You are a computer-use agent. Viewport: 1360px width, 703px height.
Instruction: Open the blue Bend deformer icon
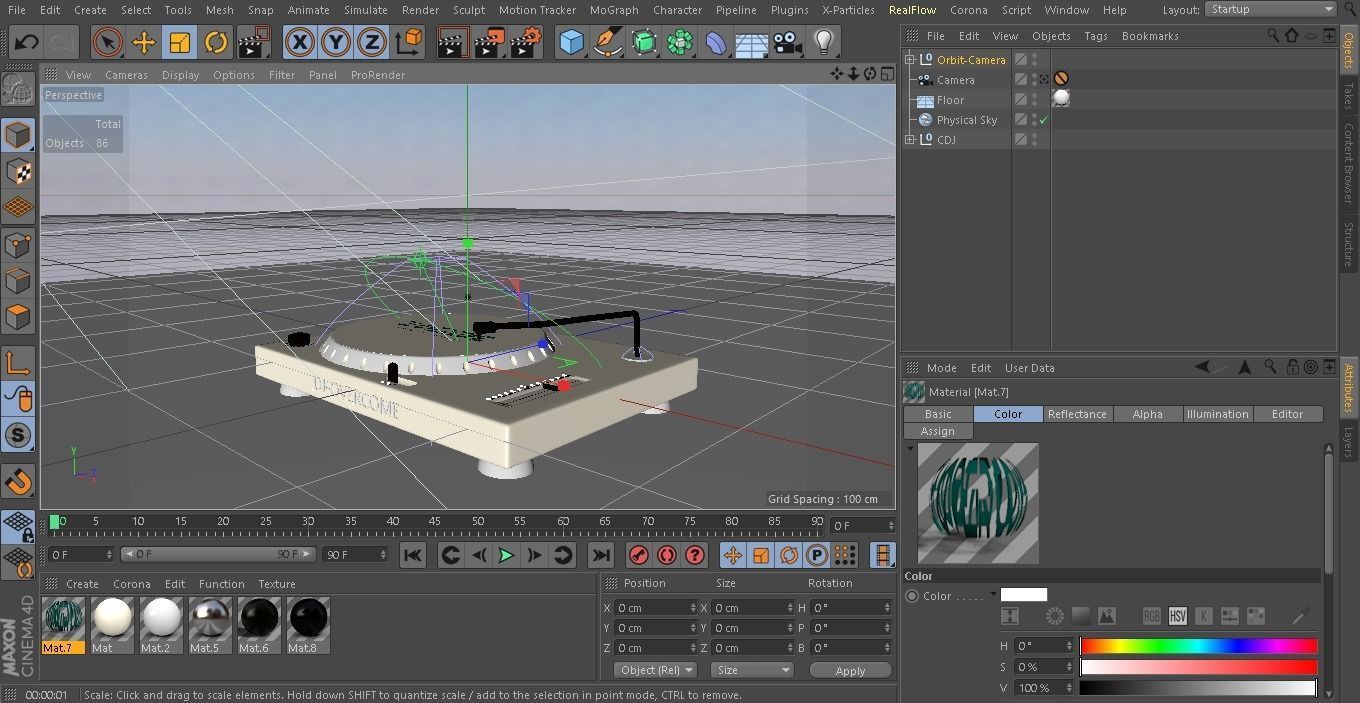pos(716,43)
